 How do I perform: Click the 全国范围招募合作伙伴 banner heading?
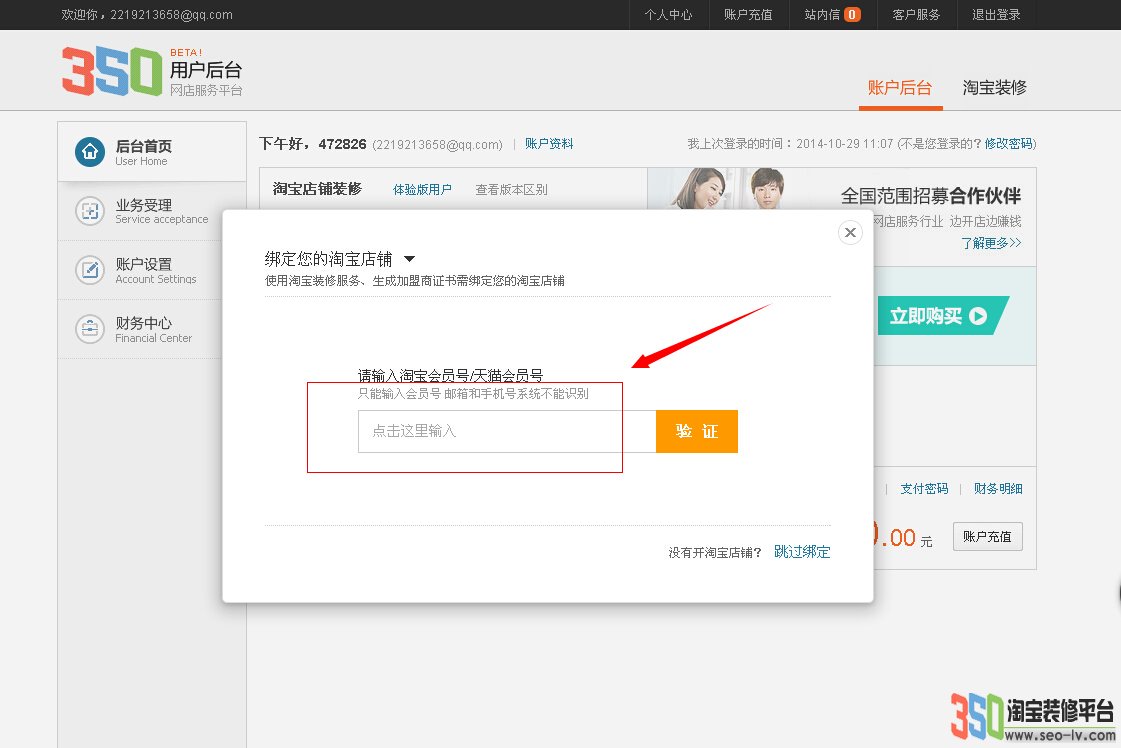coord(931,195)
